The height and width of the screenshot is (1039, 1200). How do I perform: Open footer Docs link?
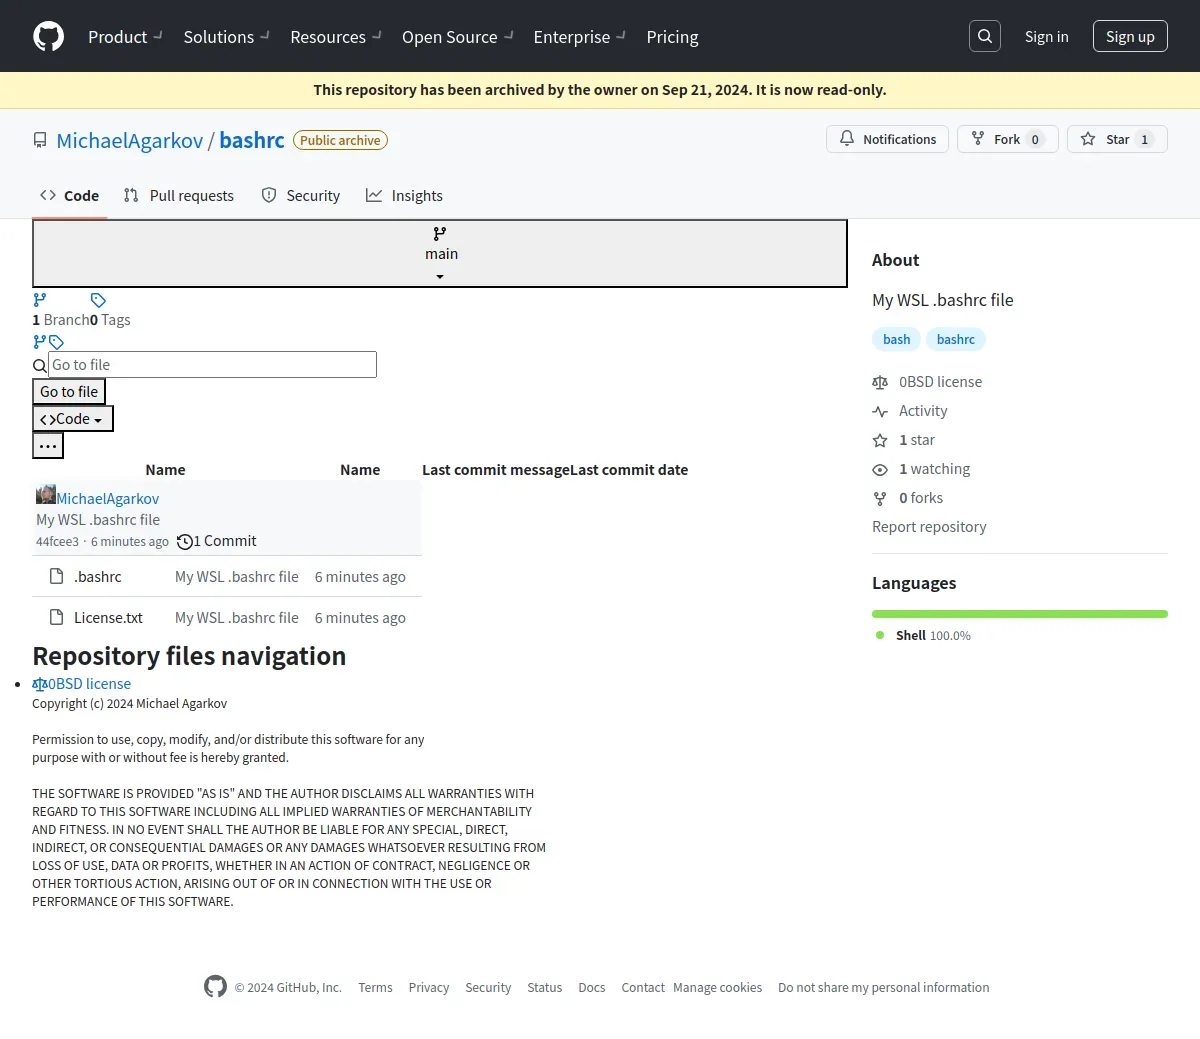[592, 987]
